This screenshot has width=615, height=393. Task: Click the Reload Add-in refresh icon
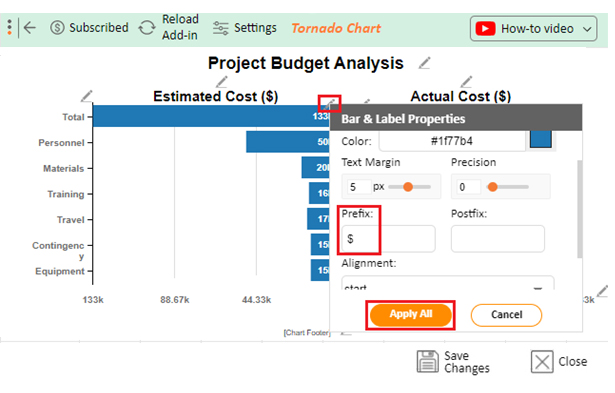[147, 28]
